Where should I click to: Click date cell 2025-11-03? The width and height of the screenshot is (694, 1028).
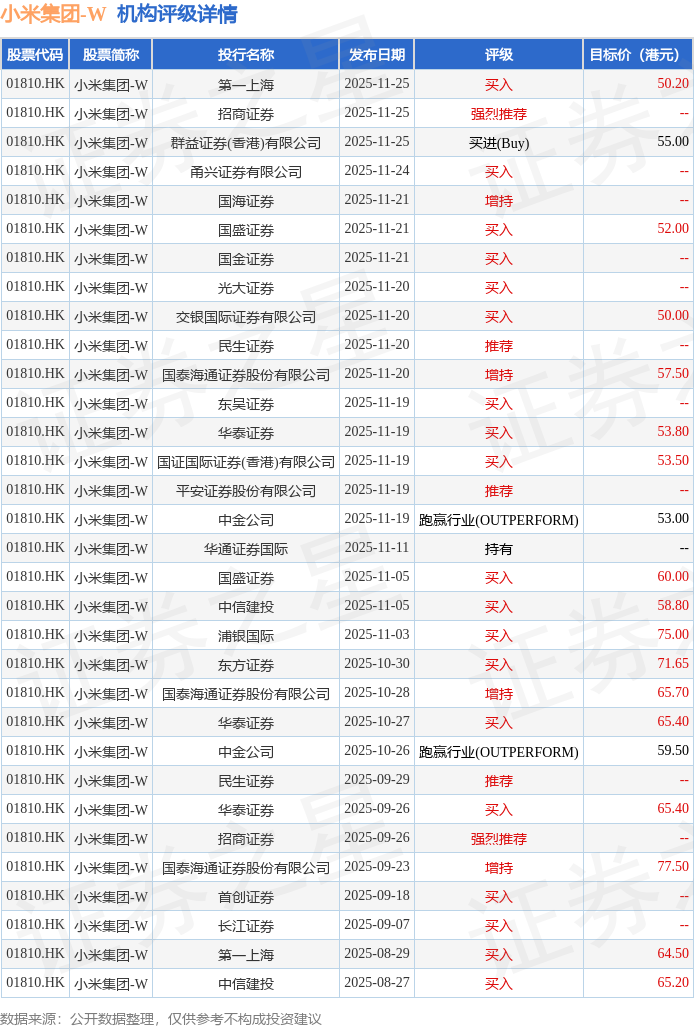pyautogui.click(x=377, y=635)
